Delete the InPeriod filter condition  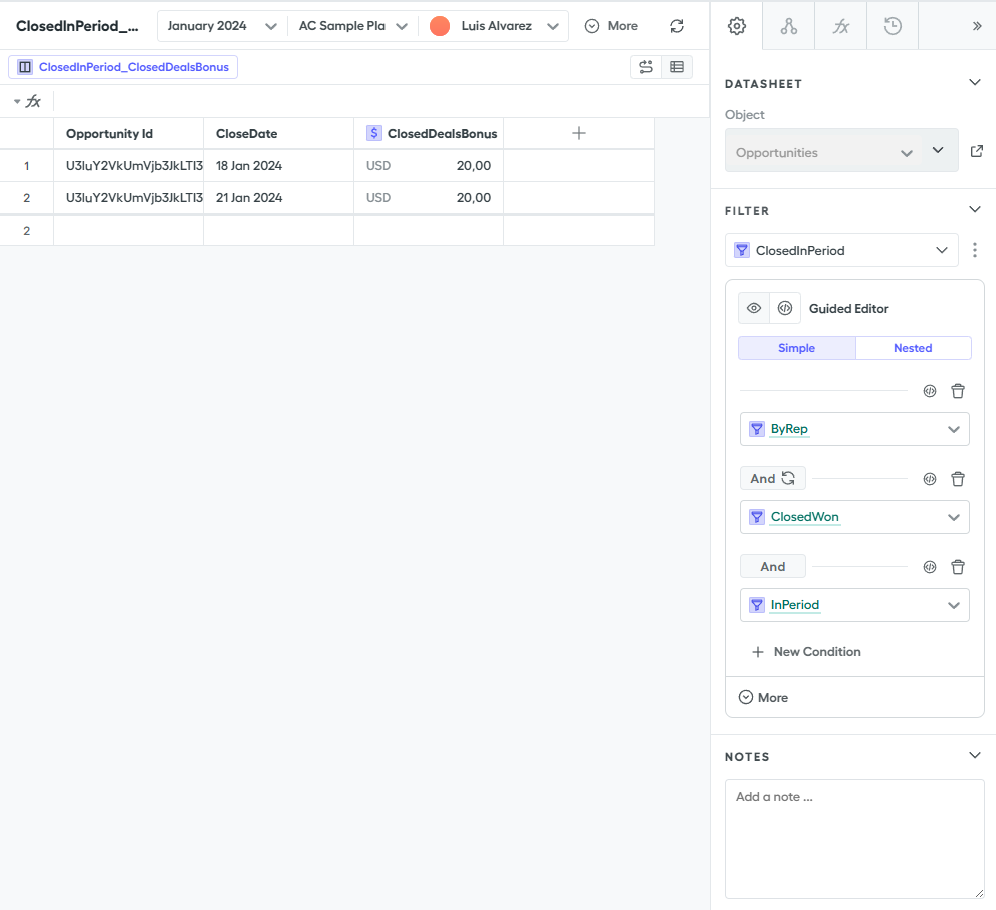click(957, 567)
